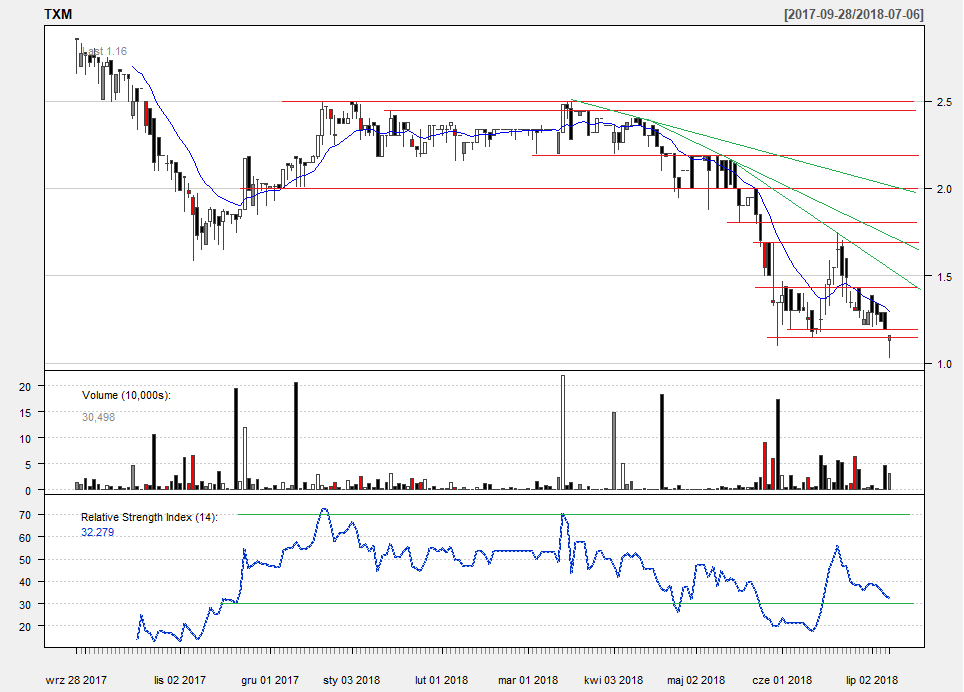Click the 'mar 01 2018' date label
Viewport: 964px width, 692px height.
[528, 680]
